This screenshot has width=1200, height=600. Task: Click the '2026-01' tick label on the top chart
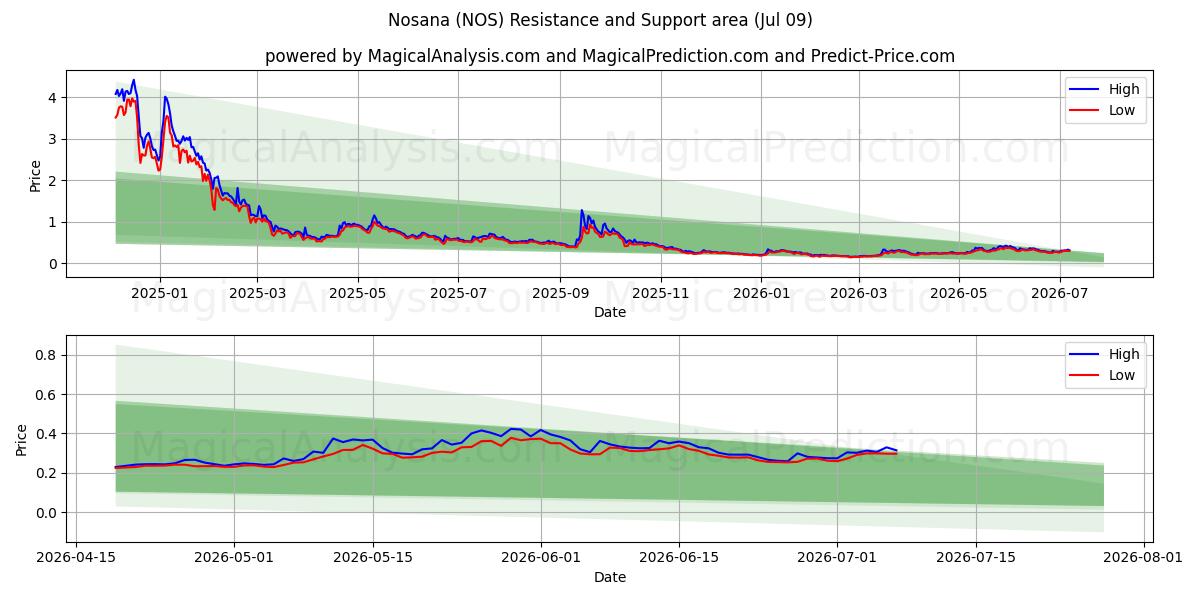(x=761, y=293)
